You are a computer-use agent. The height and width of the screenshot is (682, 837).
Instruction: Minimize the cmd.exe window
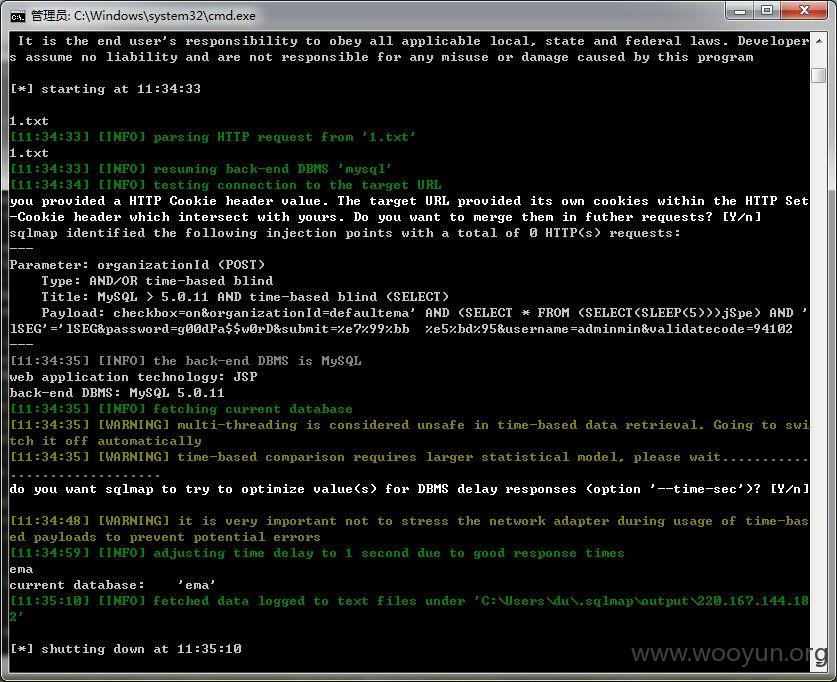[x=739, y=11]
